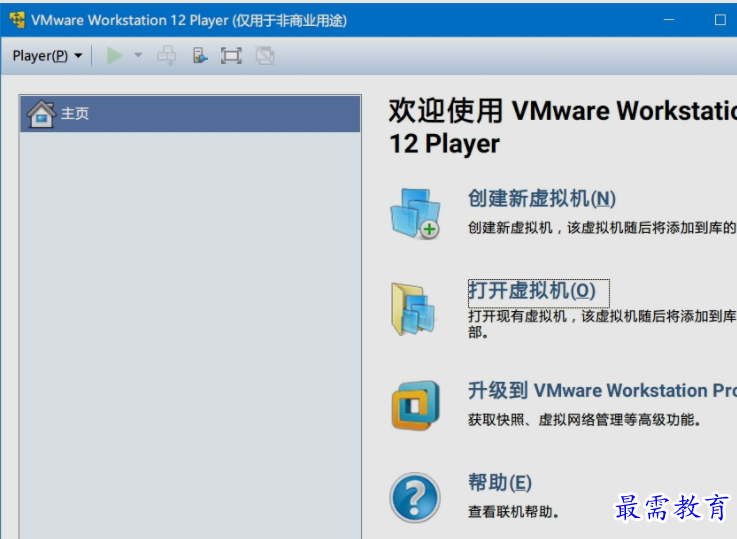Click the blue question mark help icon
Viewport: 737px width, 539px height.
pyautogui.click(x=415, y=498)
